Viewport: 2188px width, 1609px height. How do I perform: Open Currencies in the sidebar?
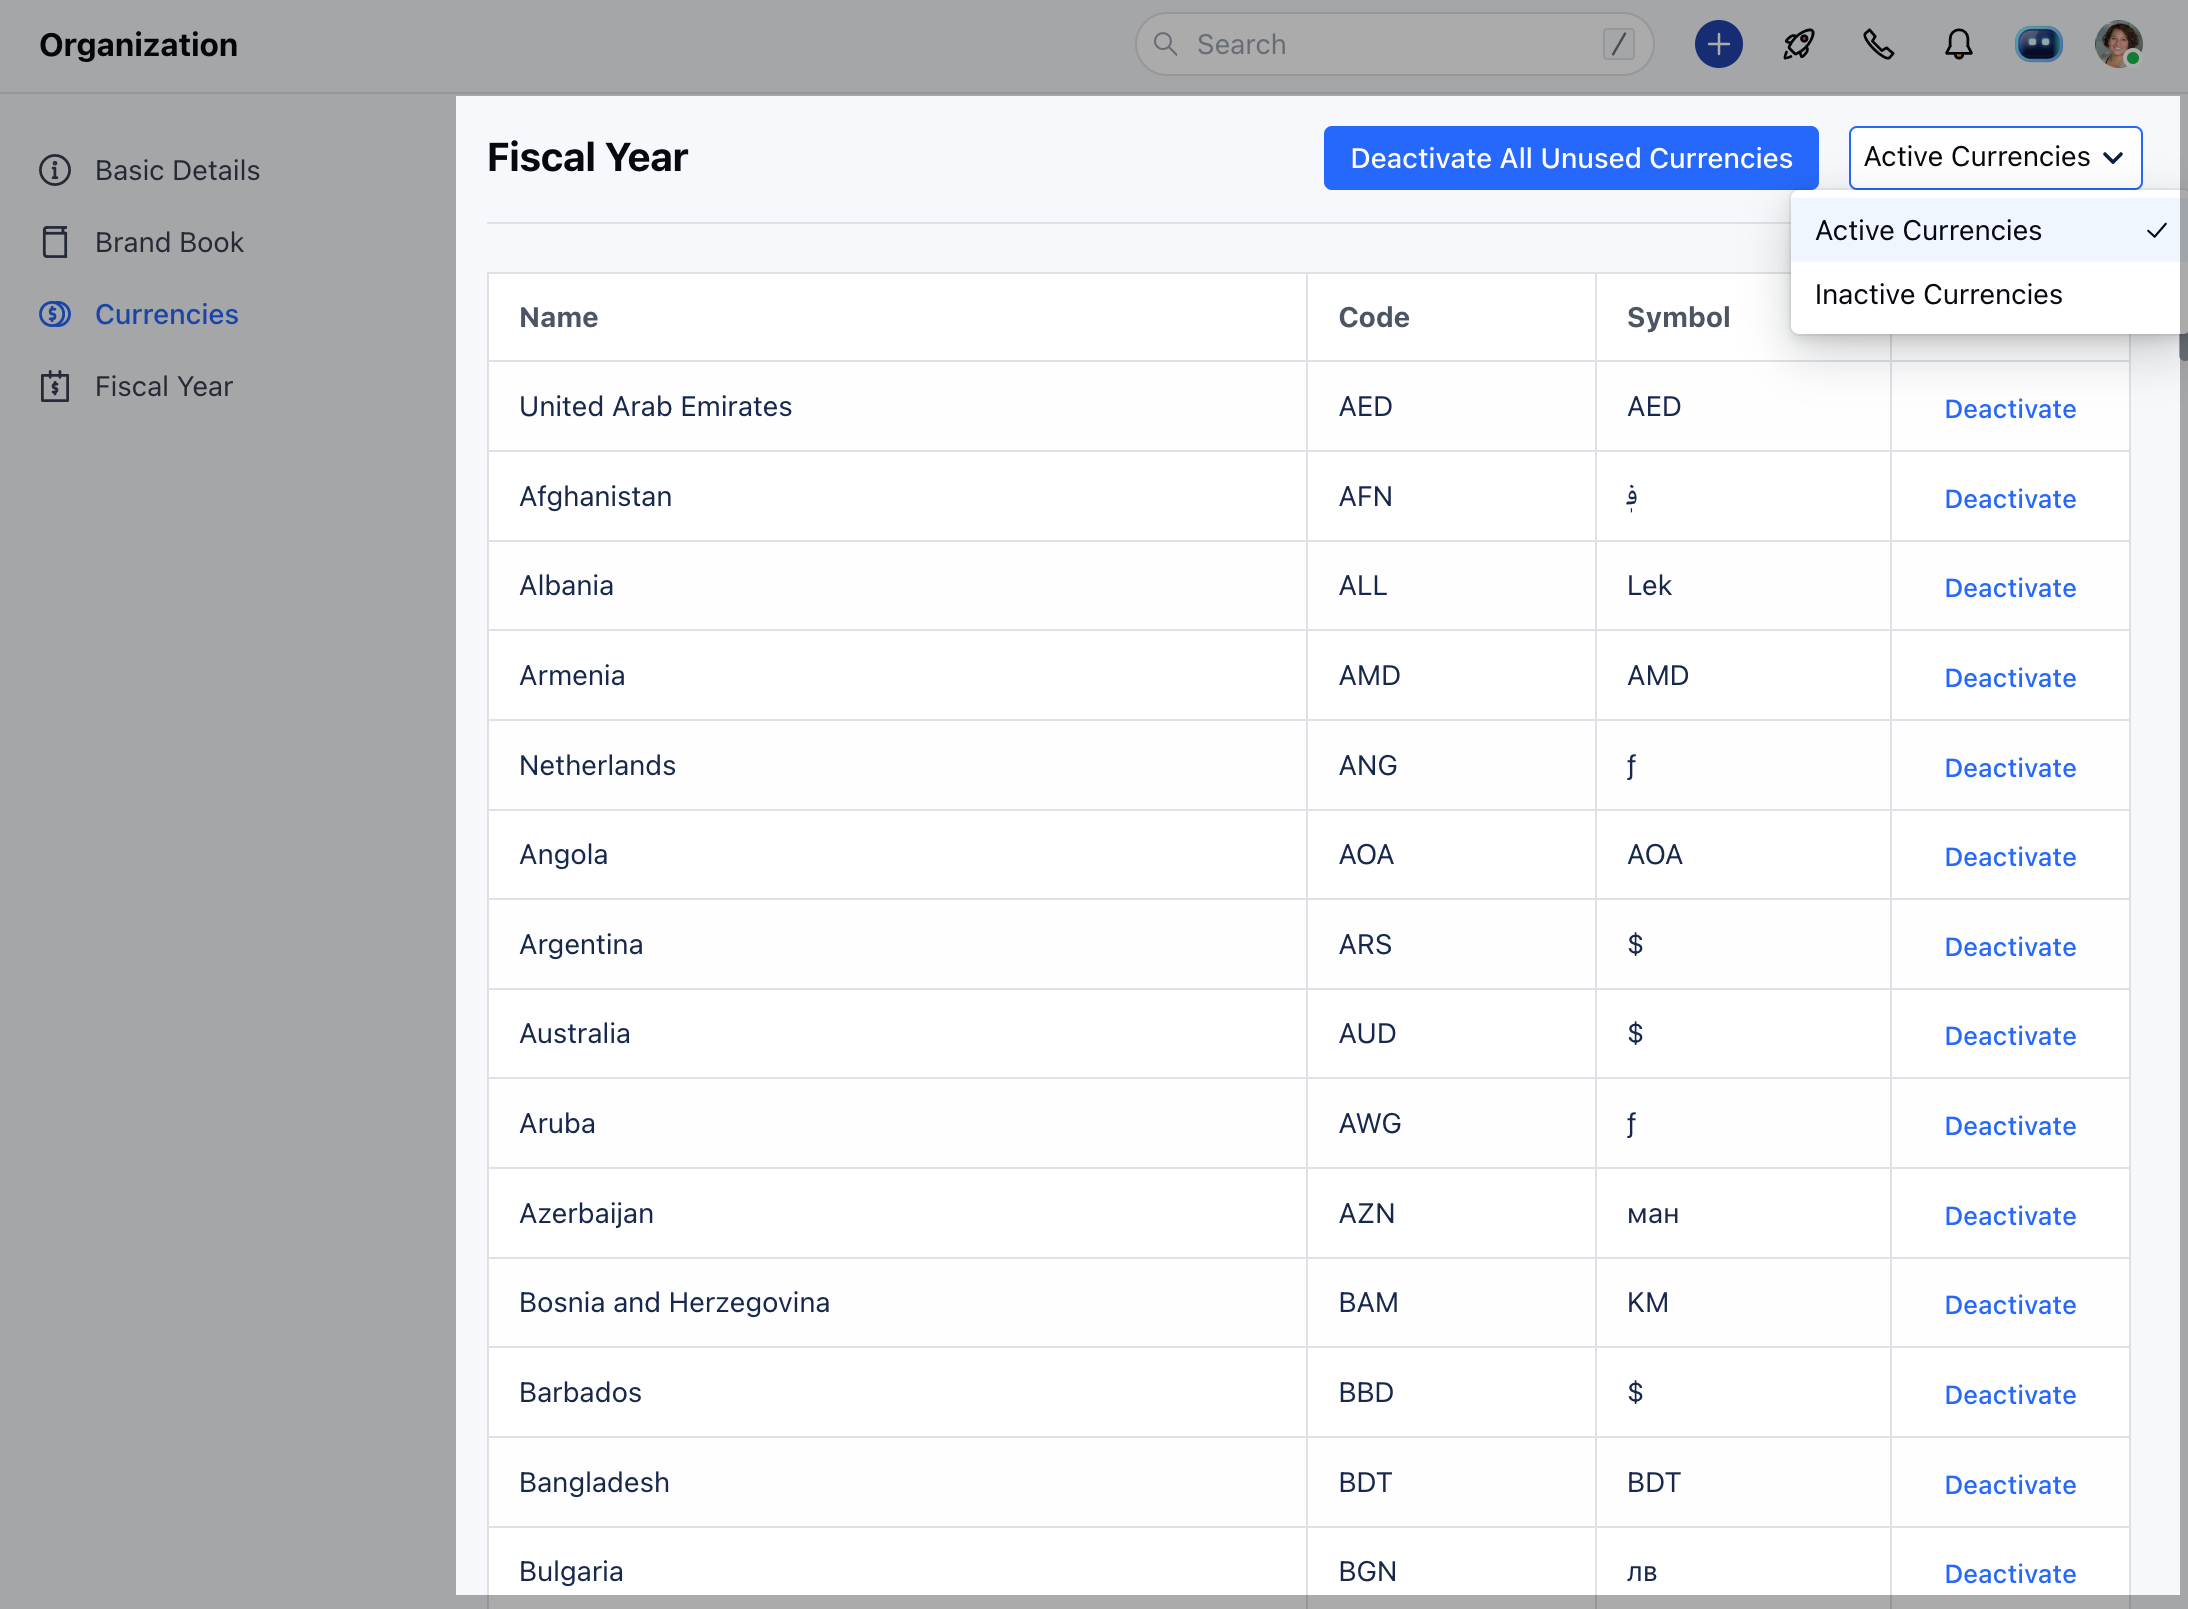pos(166,314)
